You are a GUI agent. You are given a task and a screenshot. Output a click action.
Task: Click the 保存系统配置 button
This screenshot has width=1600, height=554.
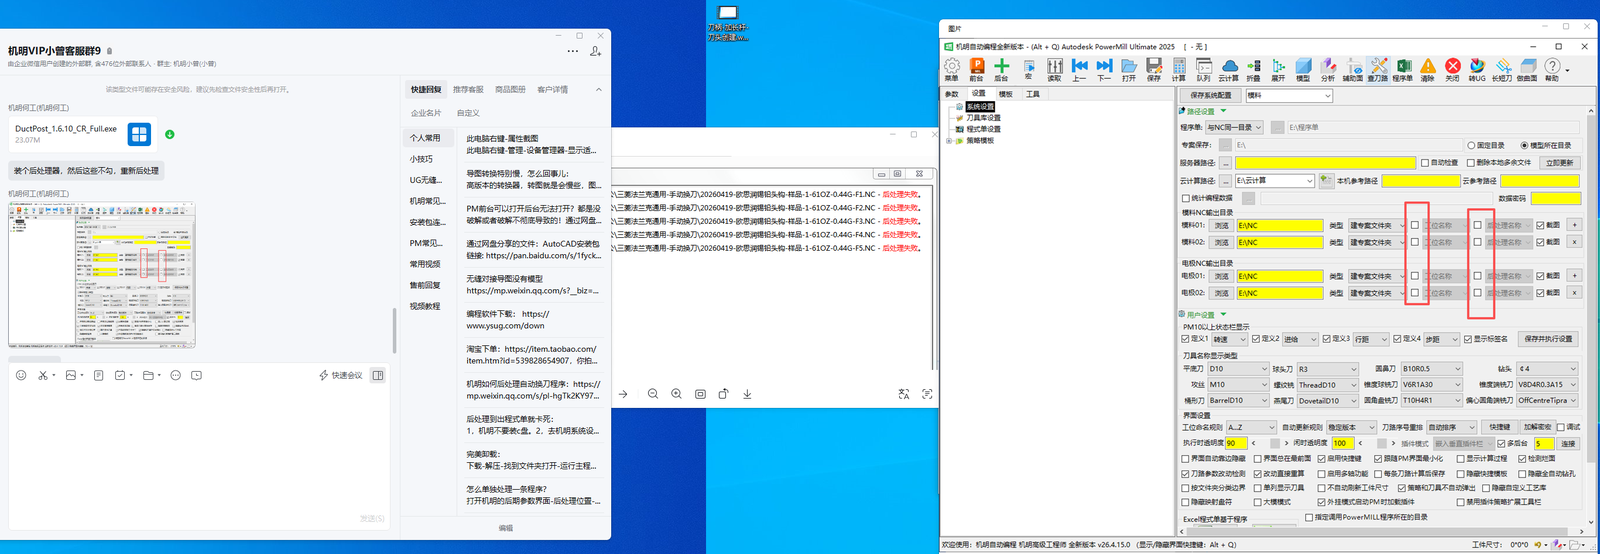(1210, 95)
